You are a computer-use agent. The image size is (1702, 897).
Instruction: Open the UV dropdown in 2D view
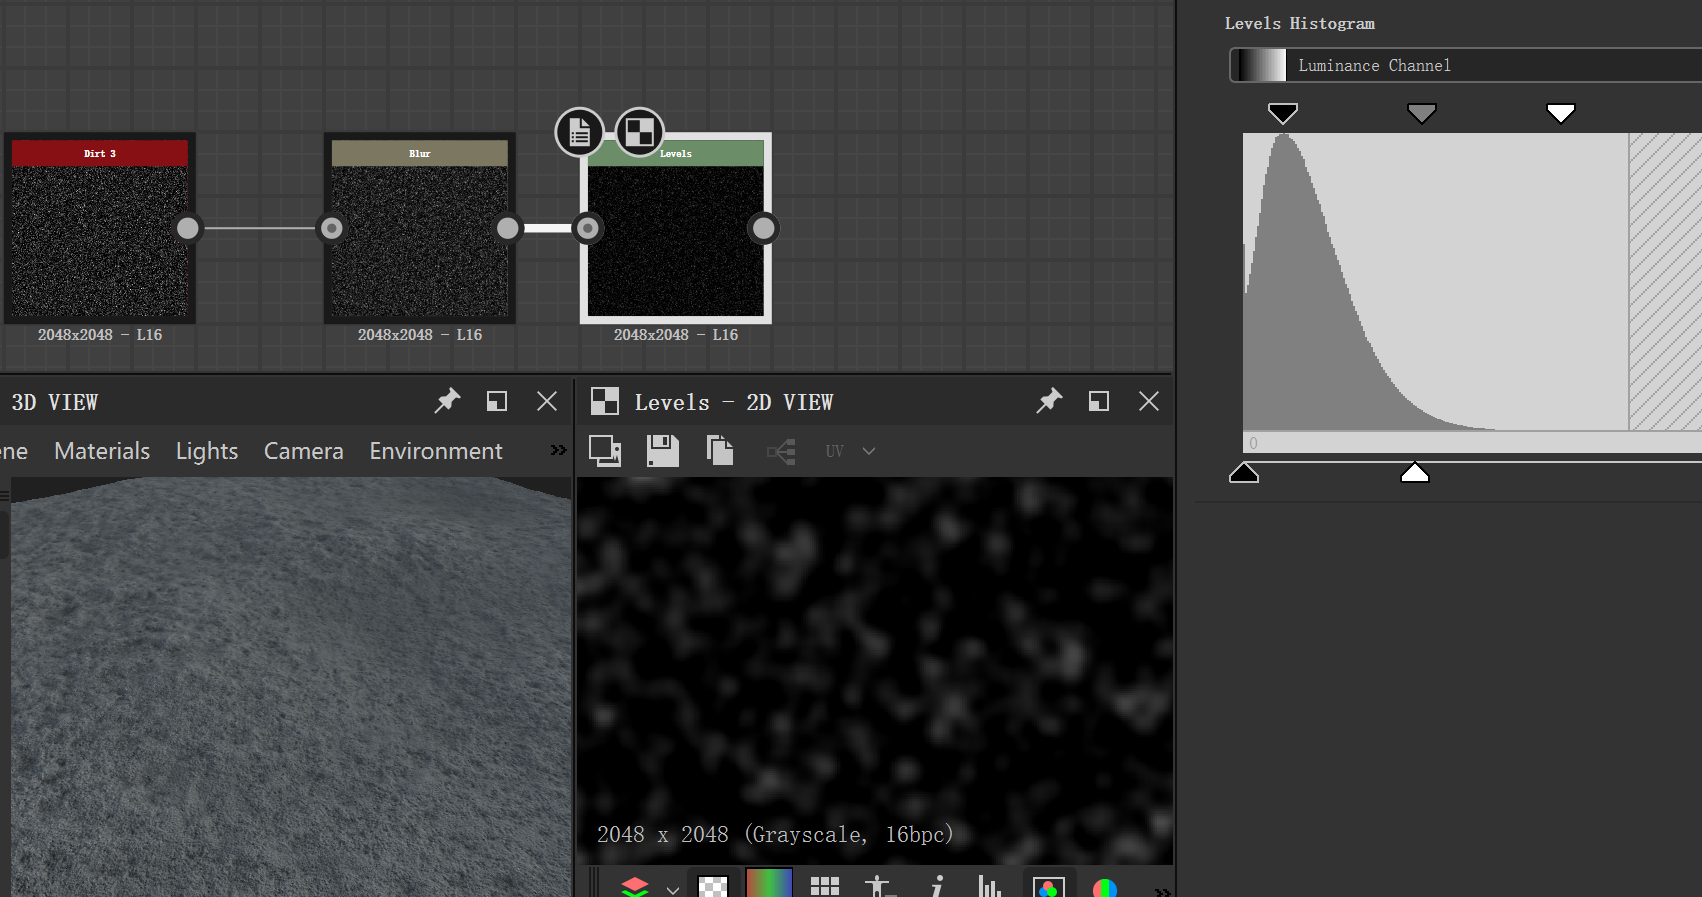coord(850,451)
